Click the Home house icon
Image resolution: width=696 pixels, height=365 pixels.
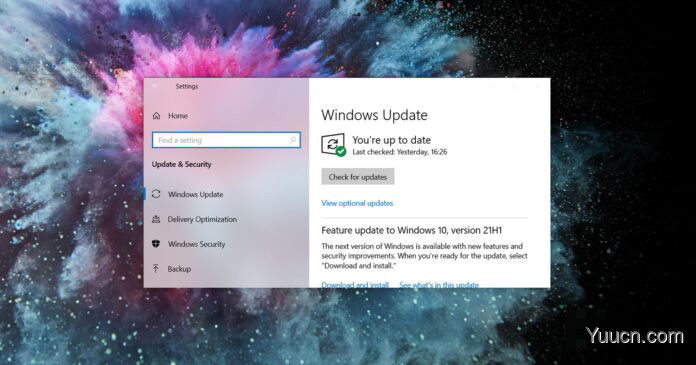coord(156,116)
